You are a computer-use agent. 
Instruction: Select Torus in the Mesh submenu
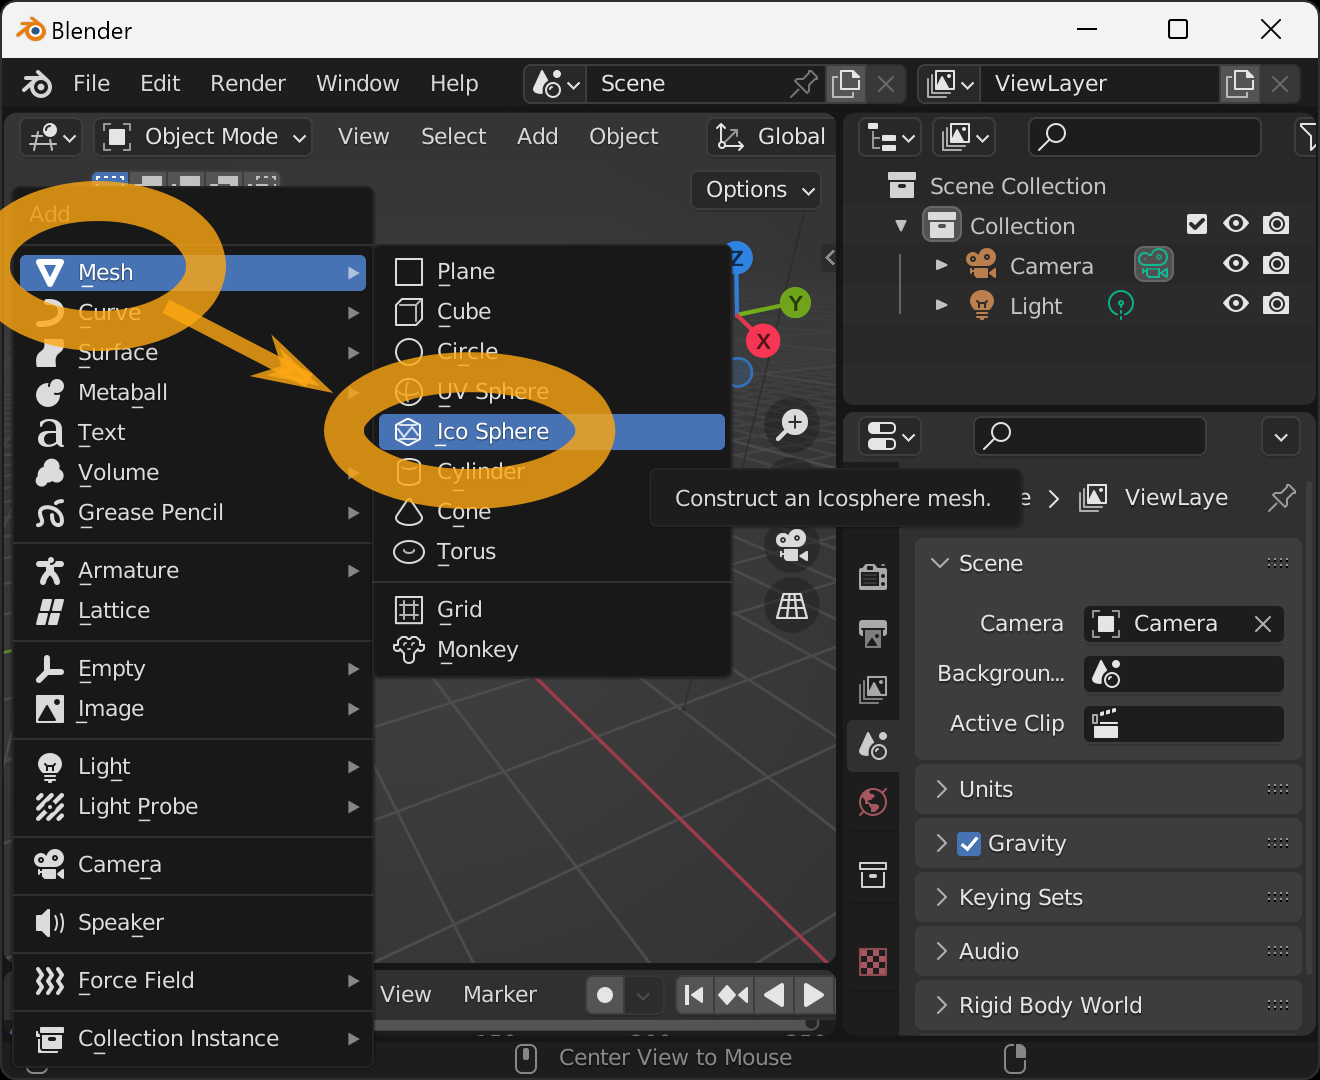552,552
